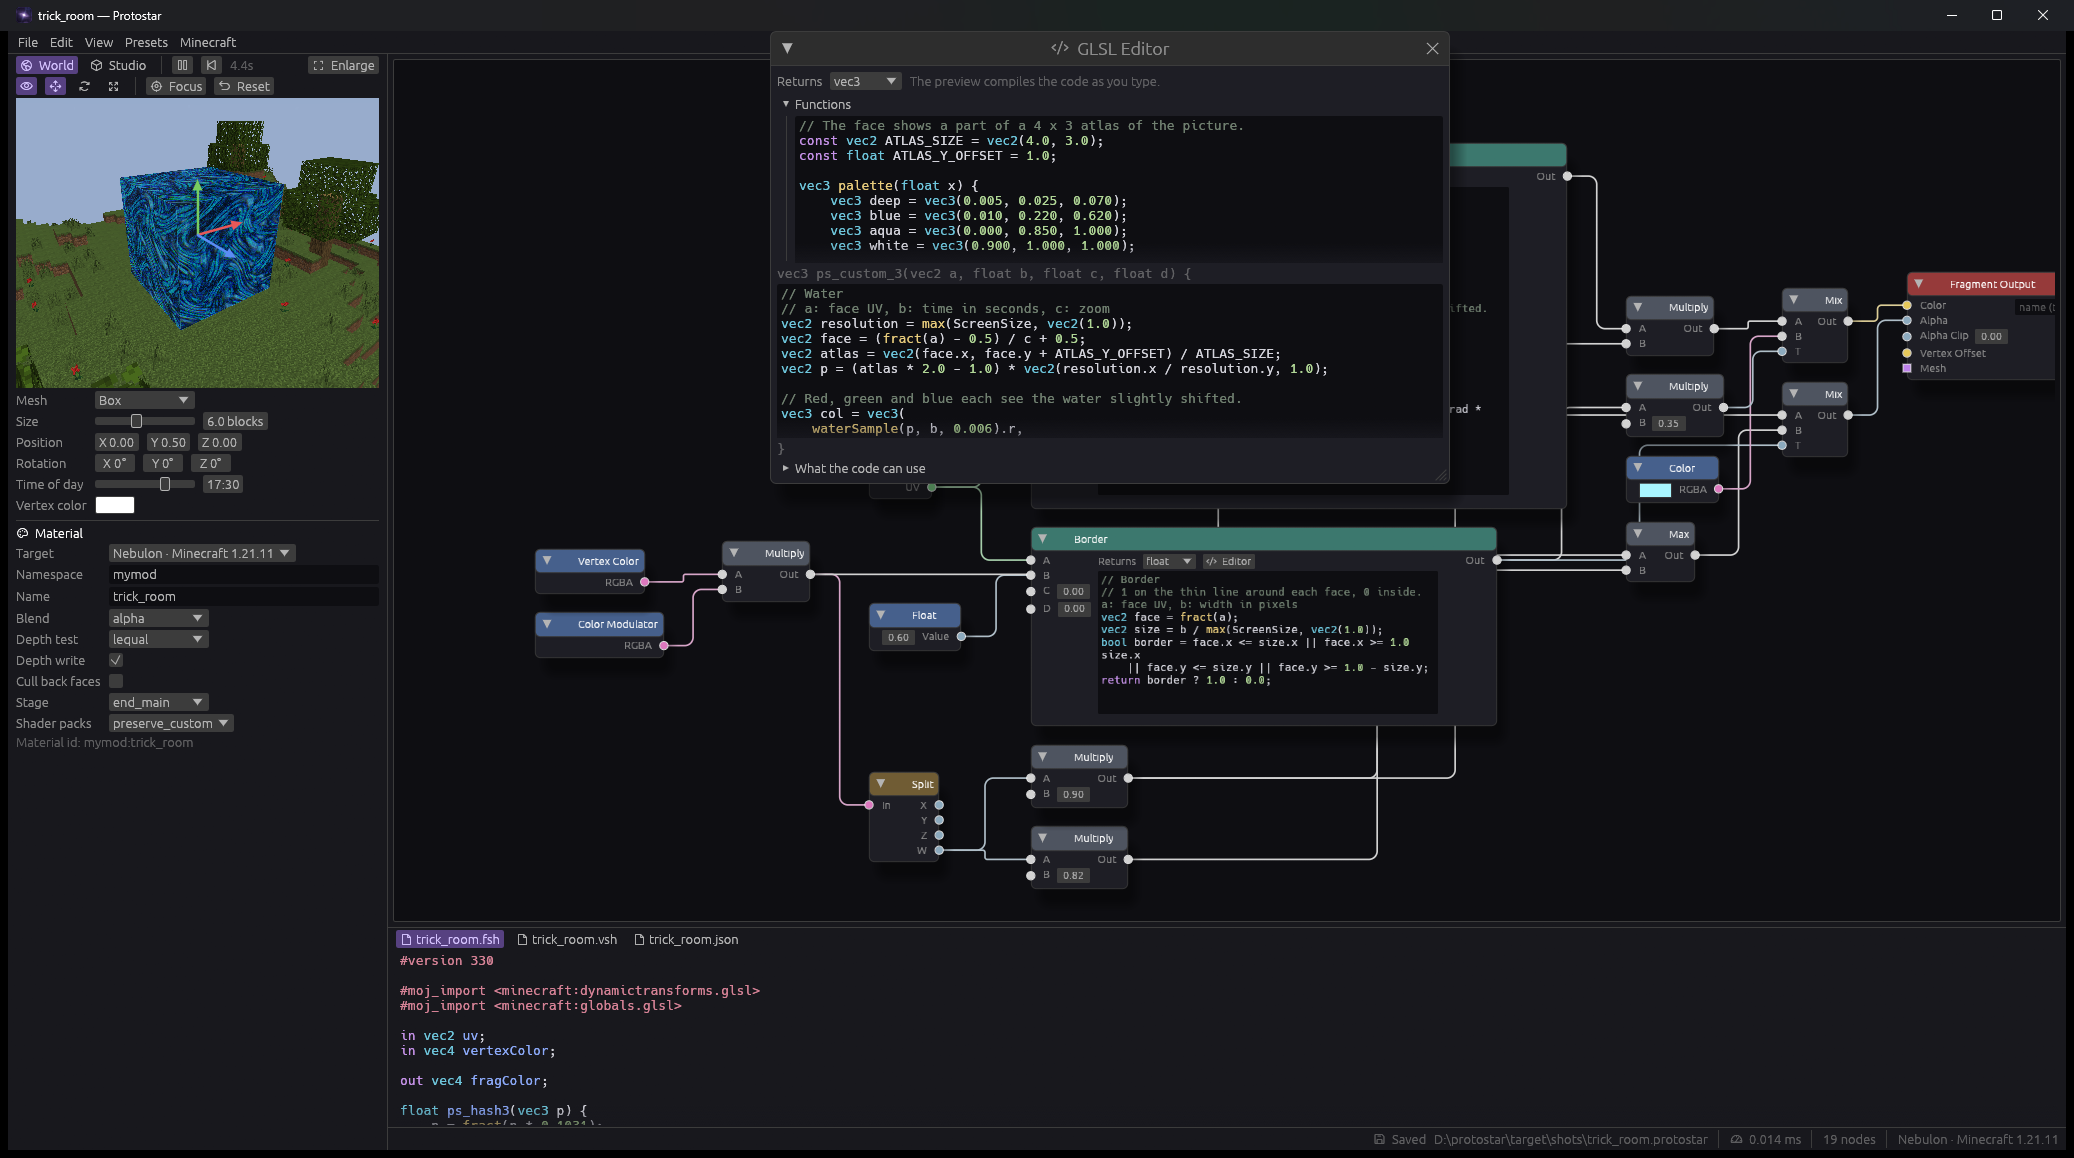Collapse the GLSL Editor panel triangle
This screenshot has width=2074, height=1158.
787,48
